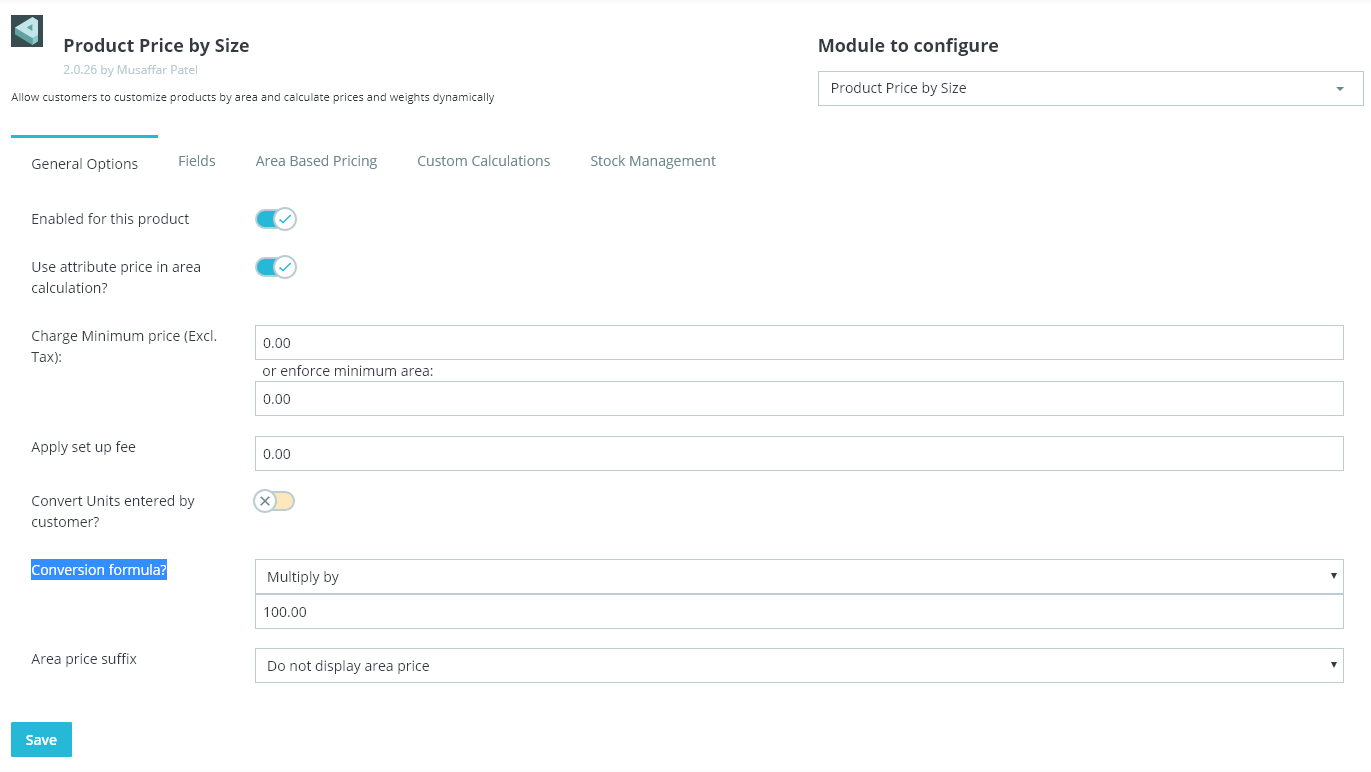
Task: Open the Area Based Pricing tab
Action: pos(316,161)
